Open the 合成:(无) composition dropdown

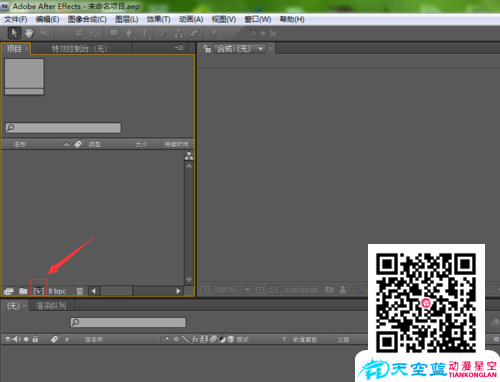pyautogui.click(x=240, y=49)
